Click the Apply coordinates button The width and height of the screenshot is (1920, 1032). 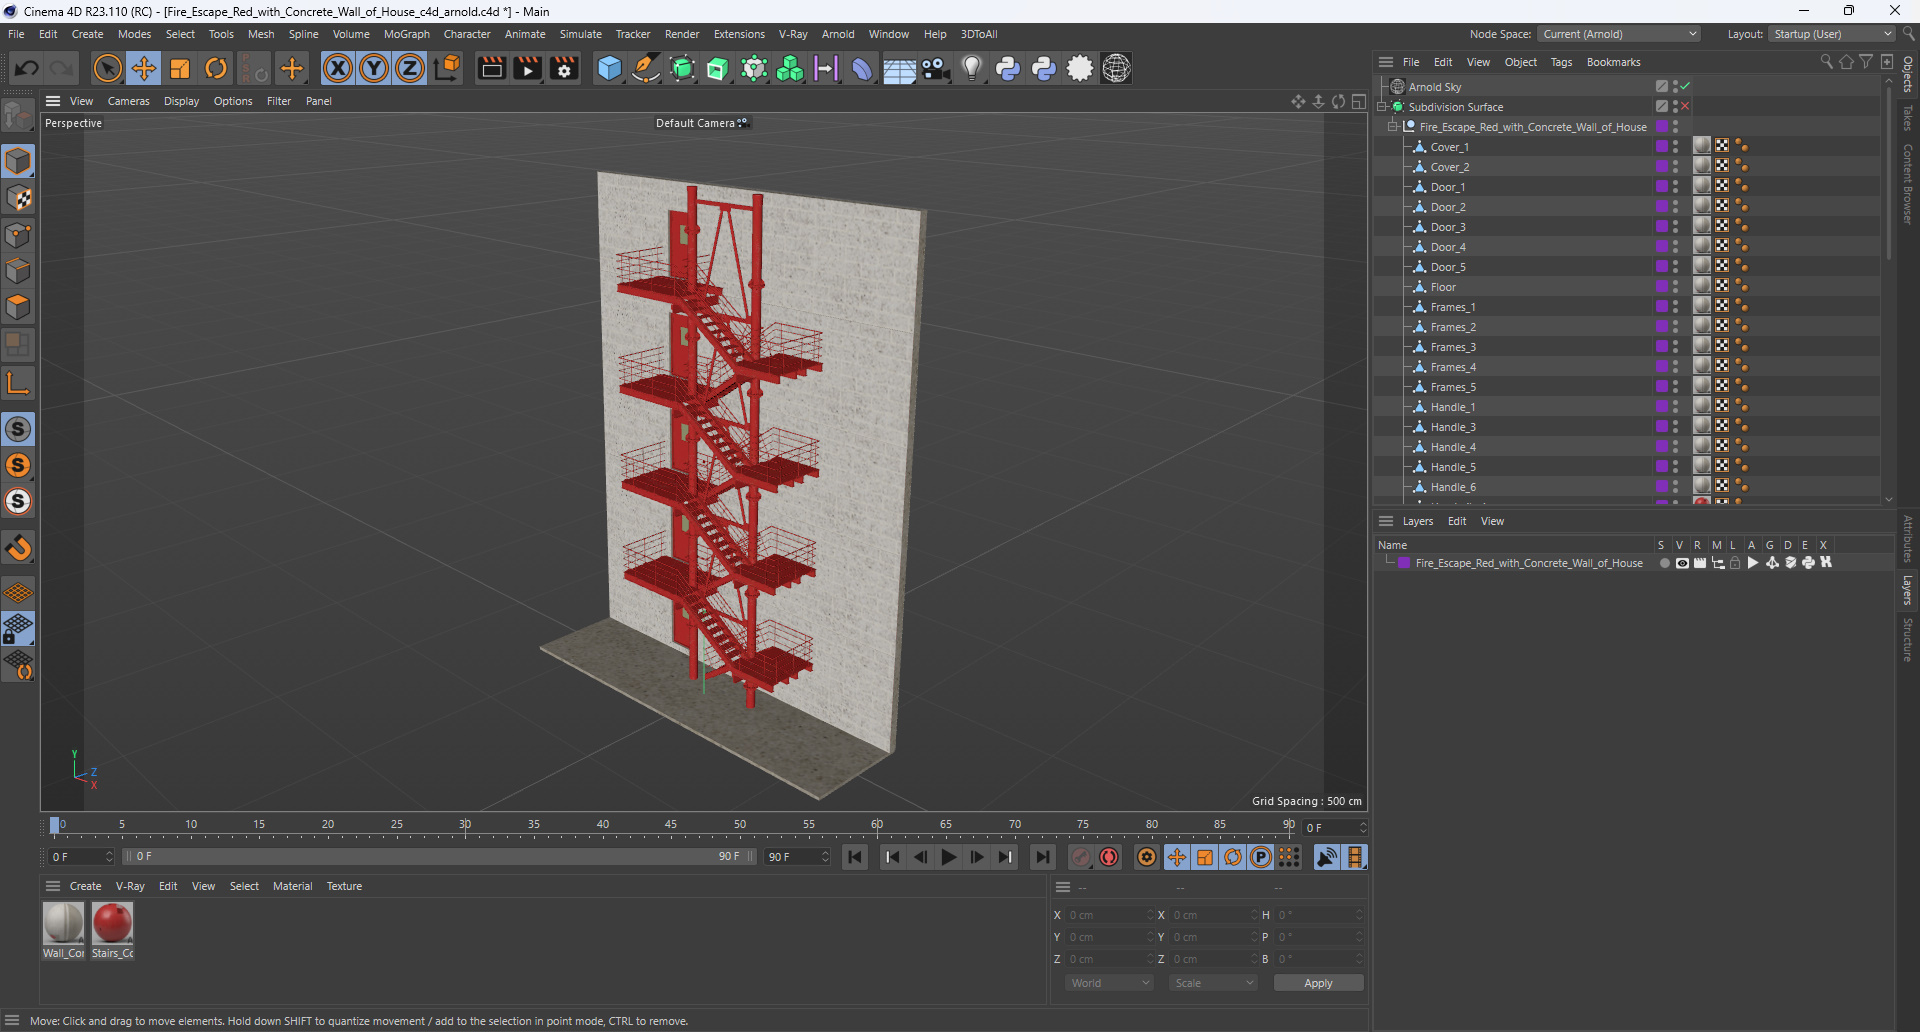[x=1318, y=983]
